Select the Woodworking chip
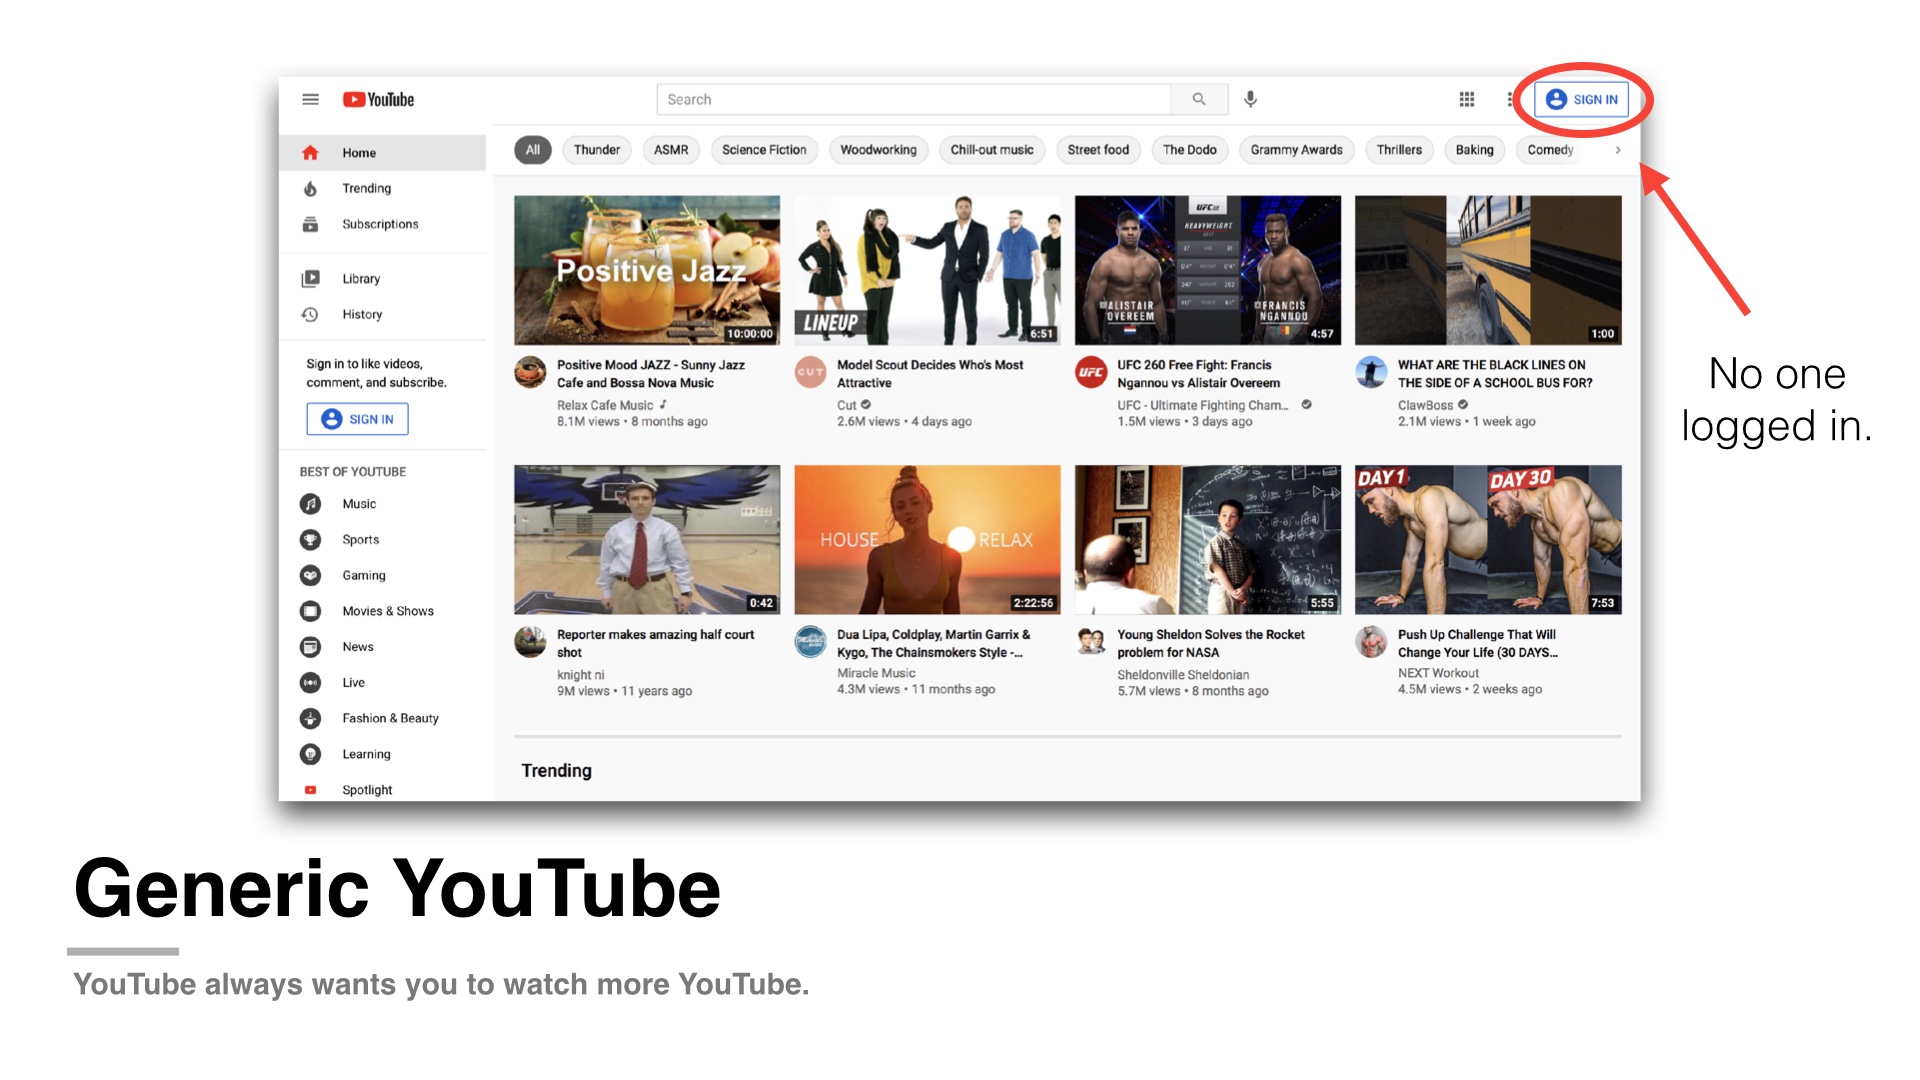1920x1080 pixels. (878, 150)
